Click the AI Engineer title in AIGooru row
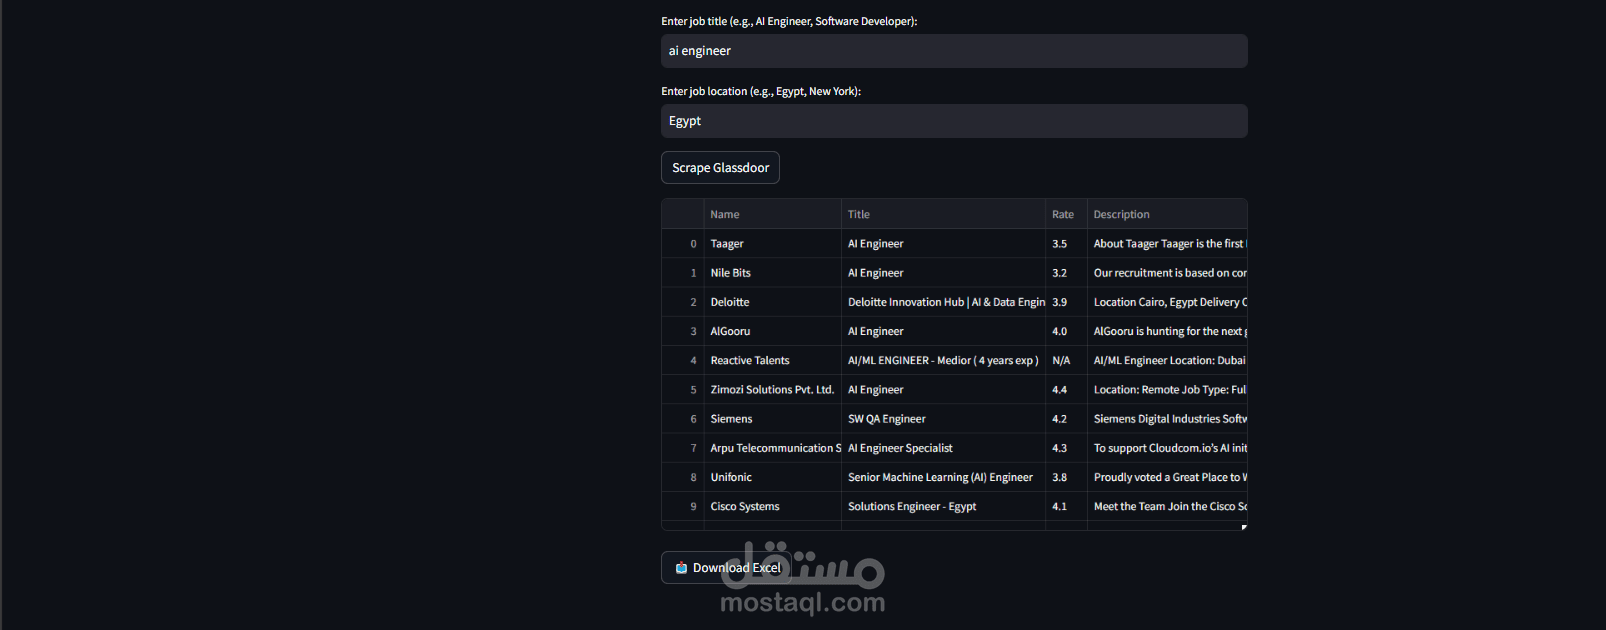The image size is (1606, 630). pos(943,331)
